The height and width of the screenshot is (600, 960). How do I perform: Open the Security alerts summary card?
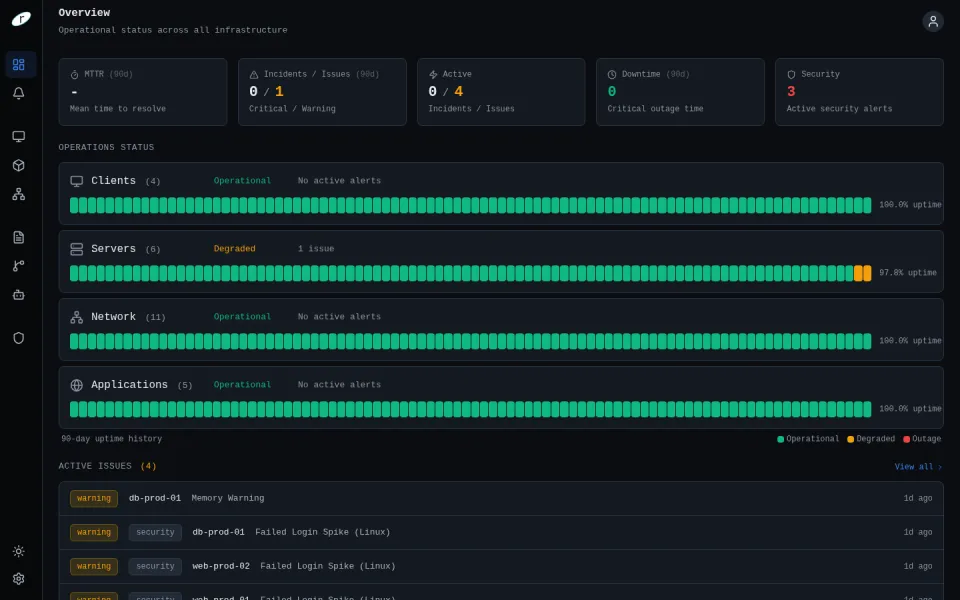(859, 92)
